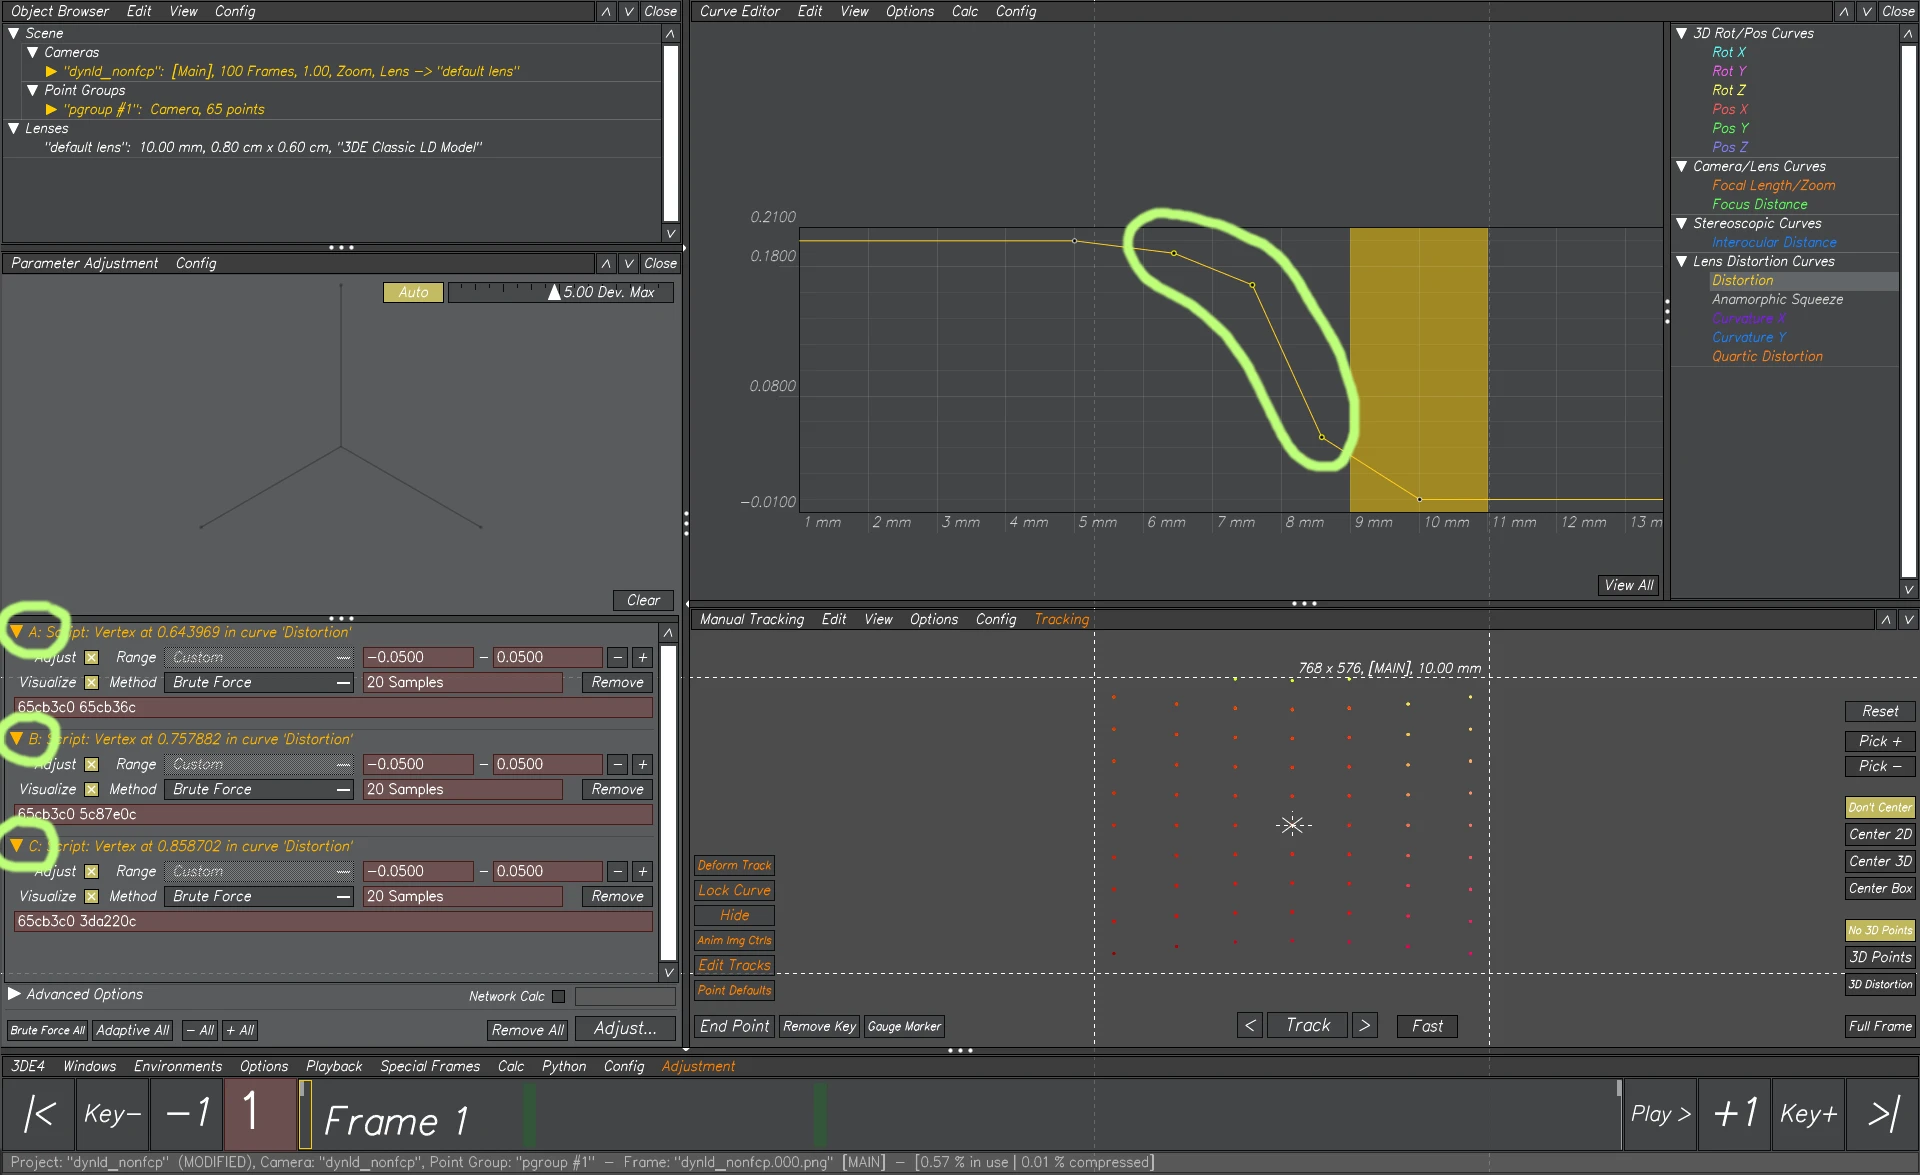The width and height of the screenshot is (1920, 1175).
Task: Collapse Point Groups node
Action: 32,90
